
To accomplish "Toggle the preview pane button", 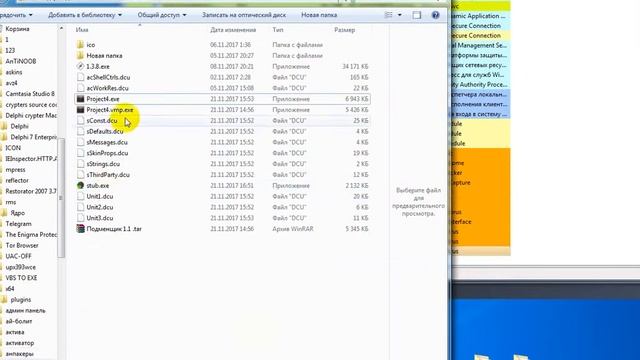I will click(416, 15).
